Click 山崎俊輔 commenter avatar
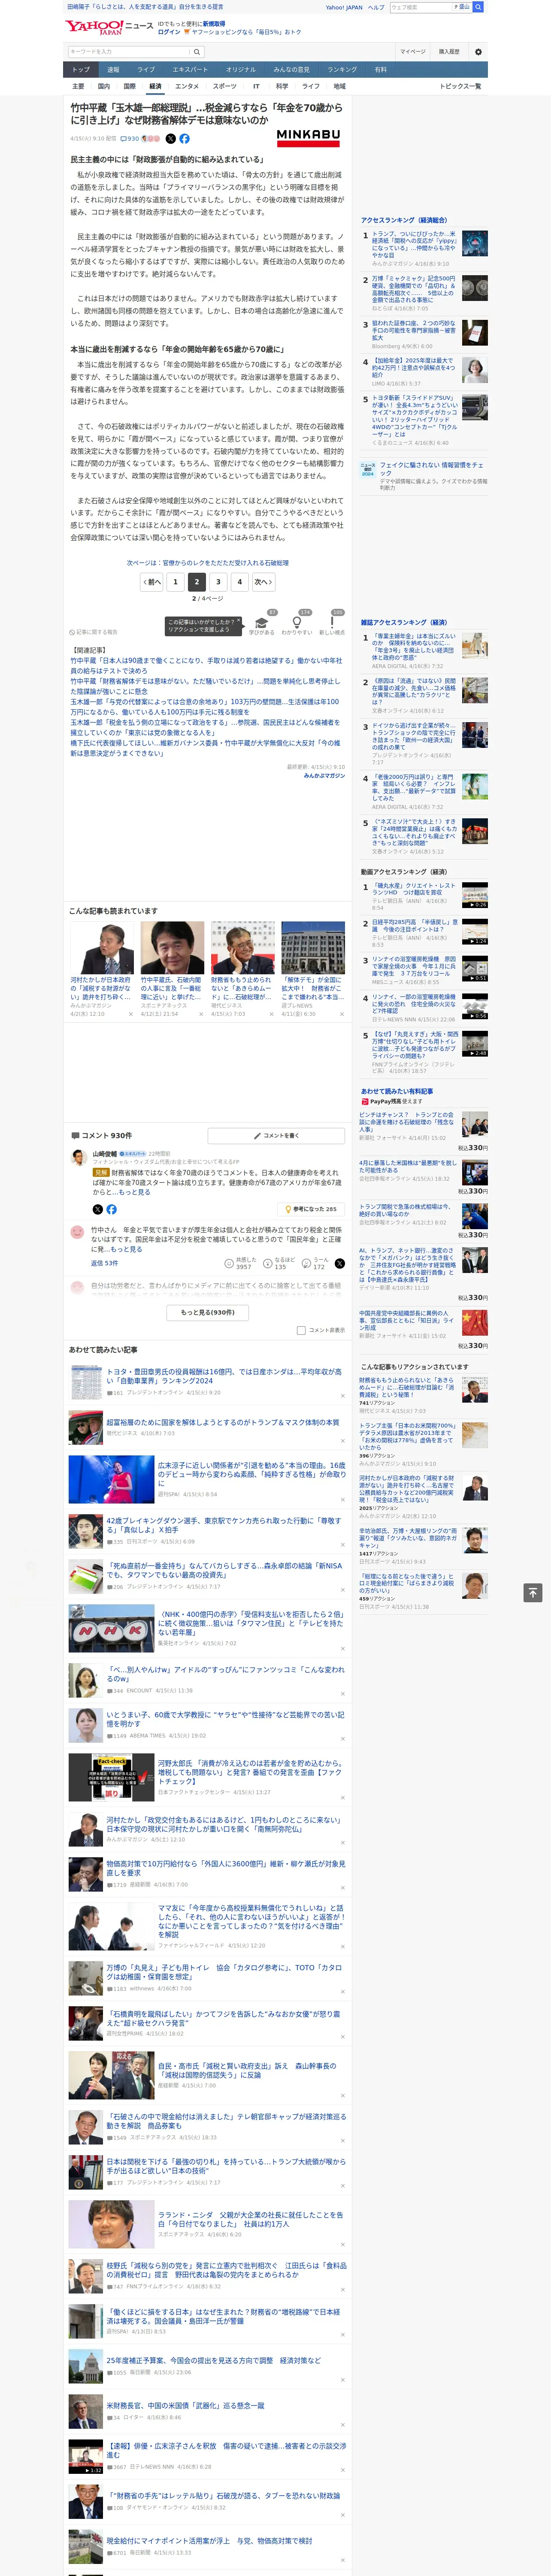The width and height of the screenshot is (551, 2576). (79, 1157)
